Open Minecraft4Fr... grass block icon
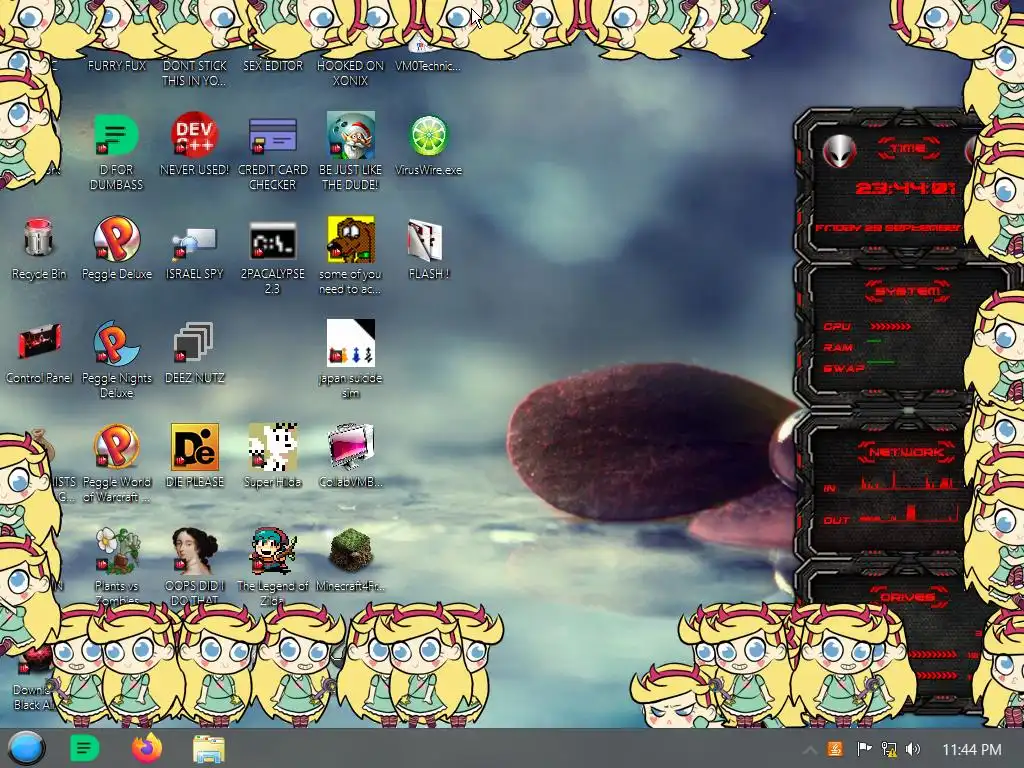The width and height of the screenshot is (1024, 768). pos(351,551)
